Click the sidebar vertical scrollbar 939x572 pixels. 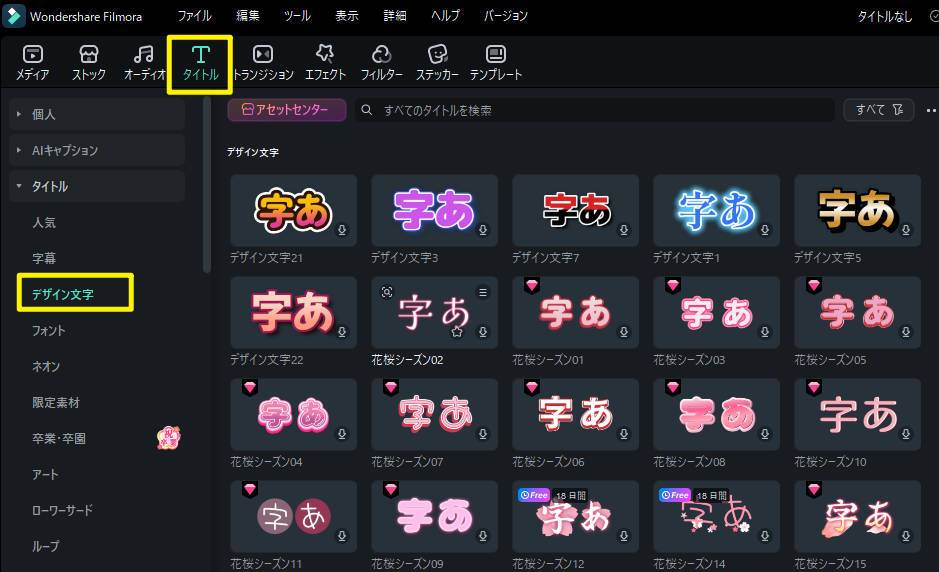(x=207, y=184)
